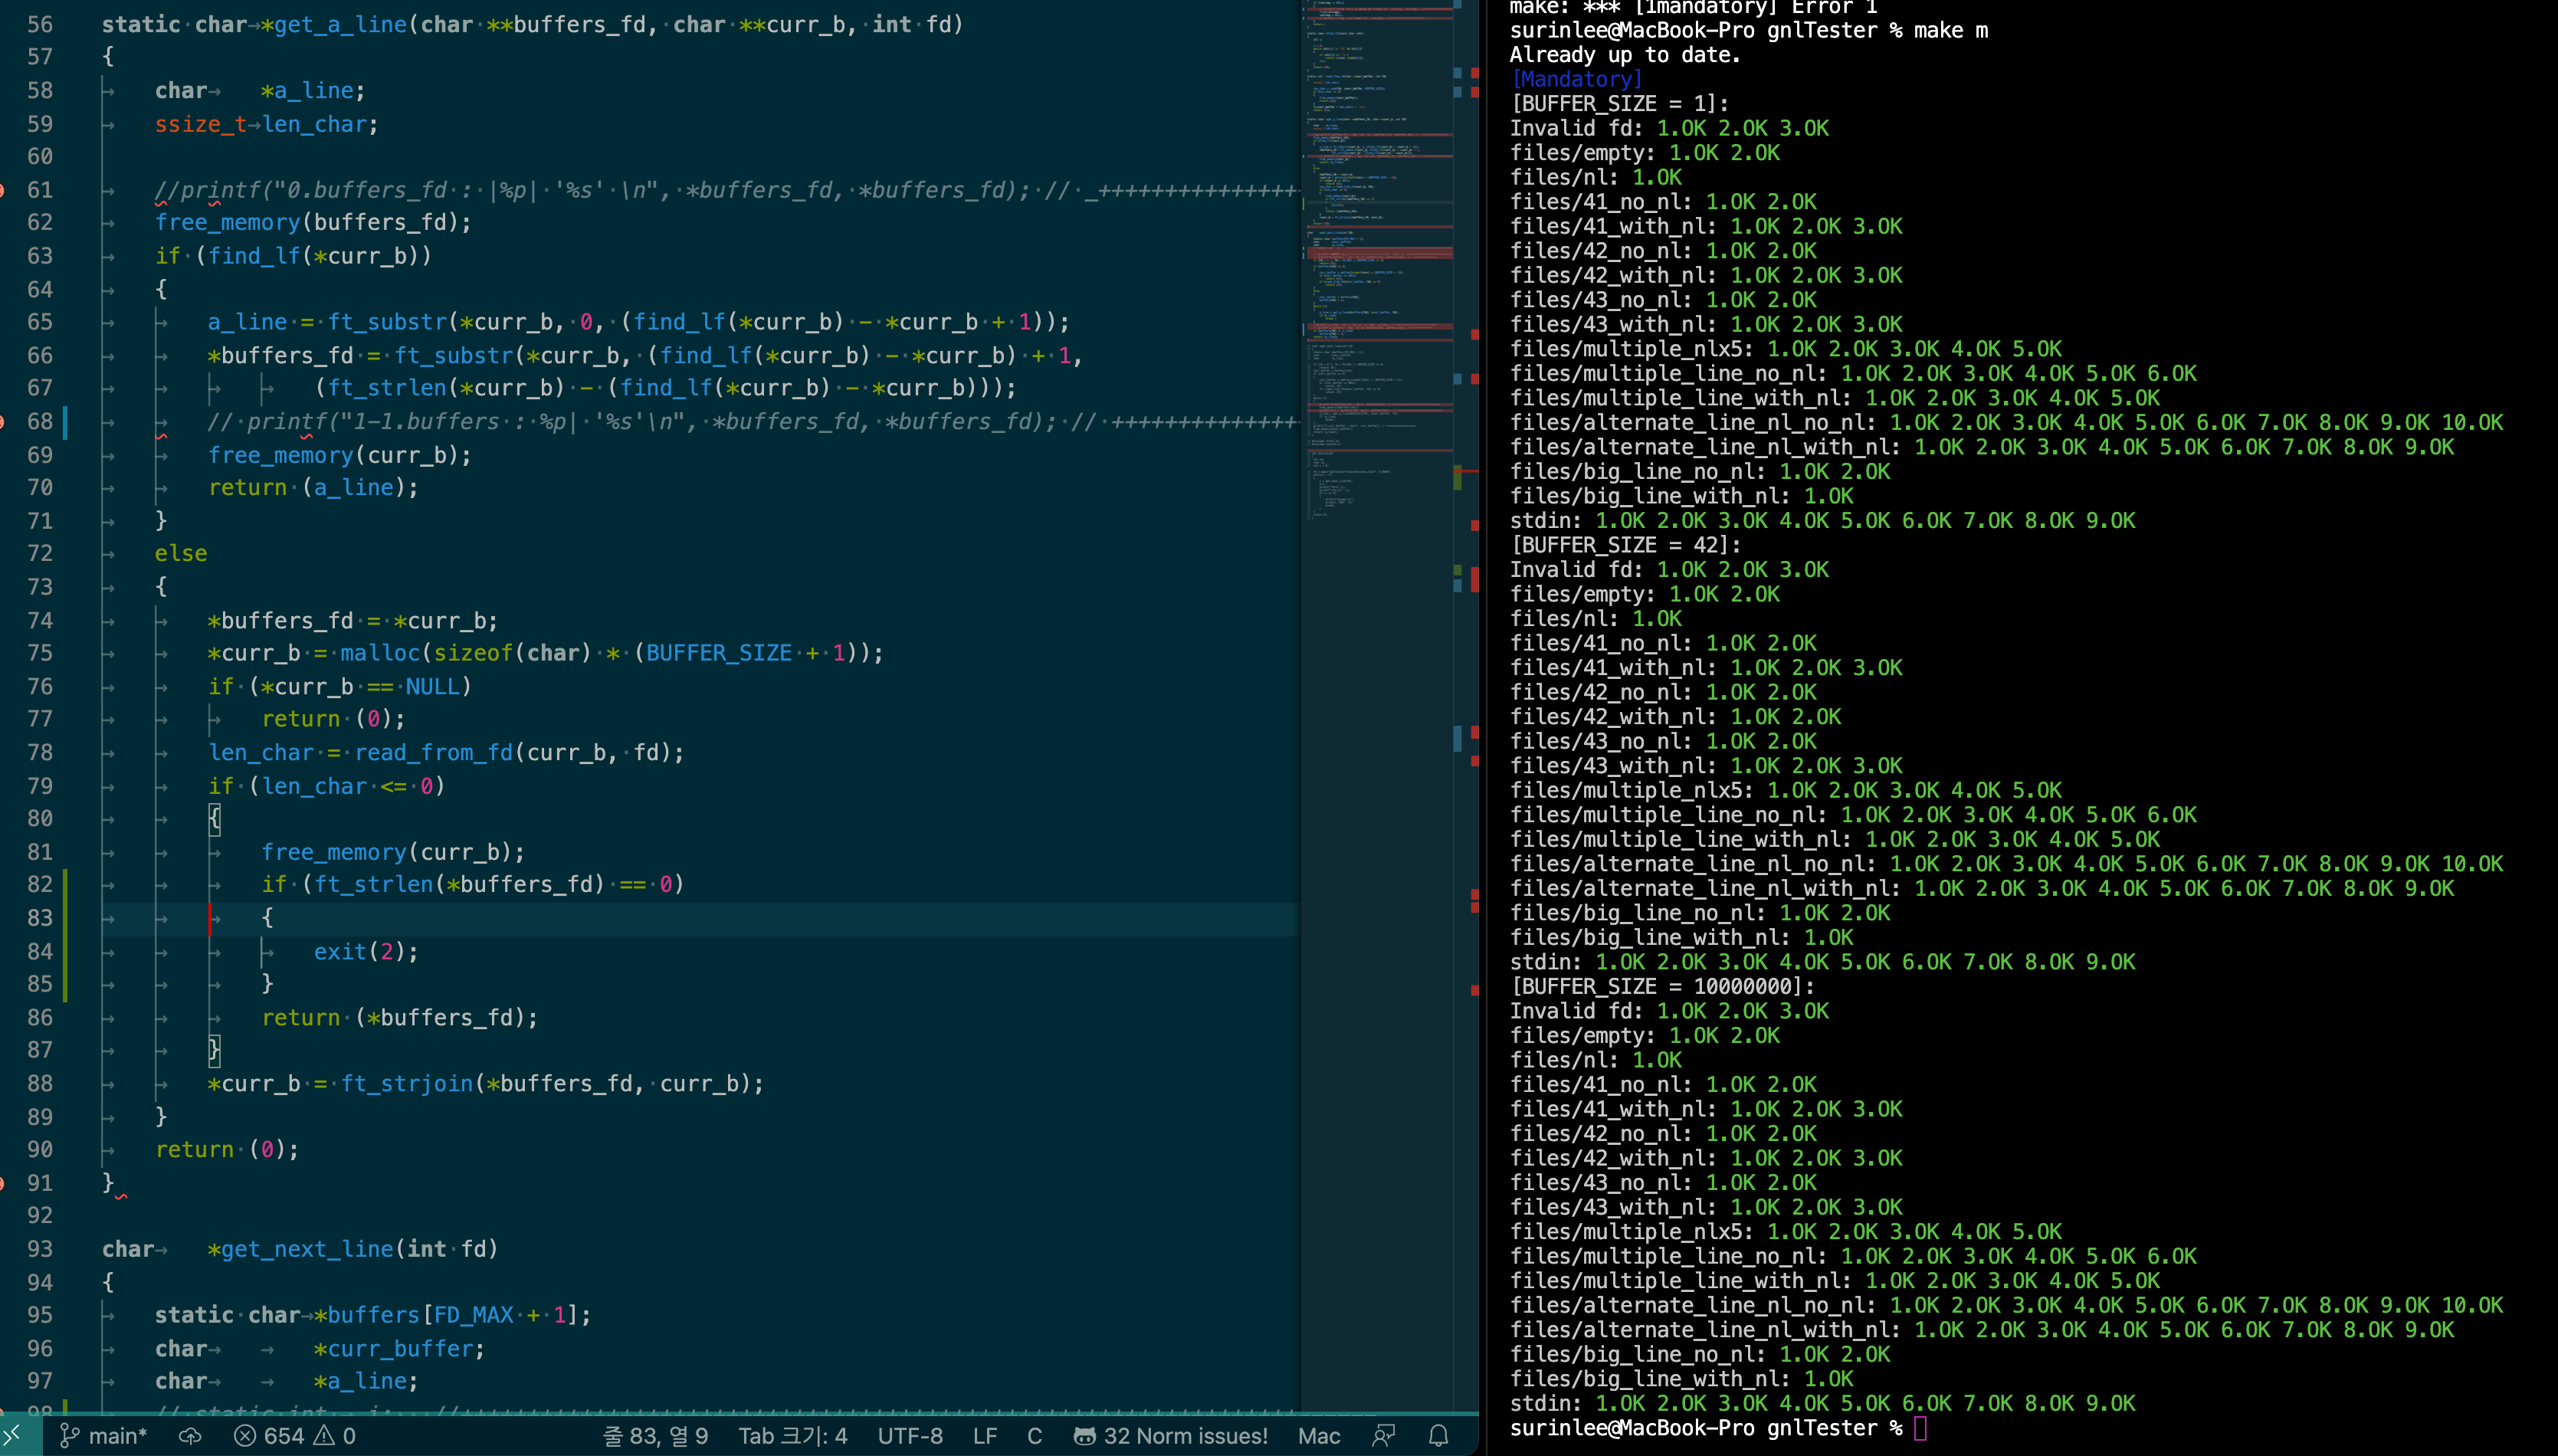Click 줄 83, 열 9 go-to-line button

coord(655,1436)
